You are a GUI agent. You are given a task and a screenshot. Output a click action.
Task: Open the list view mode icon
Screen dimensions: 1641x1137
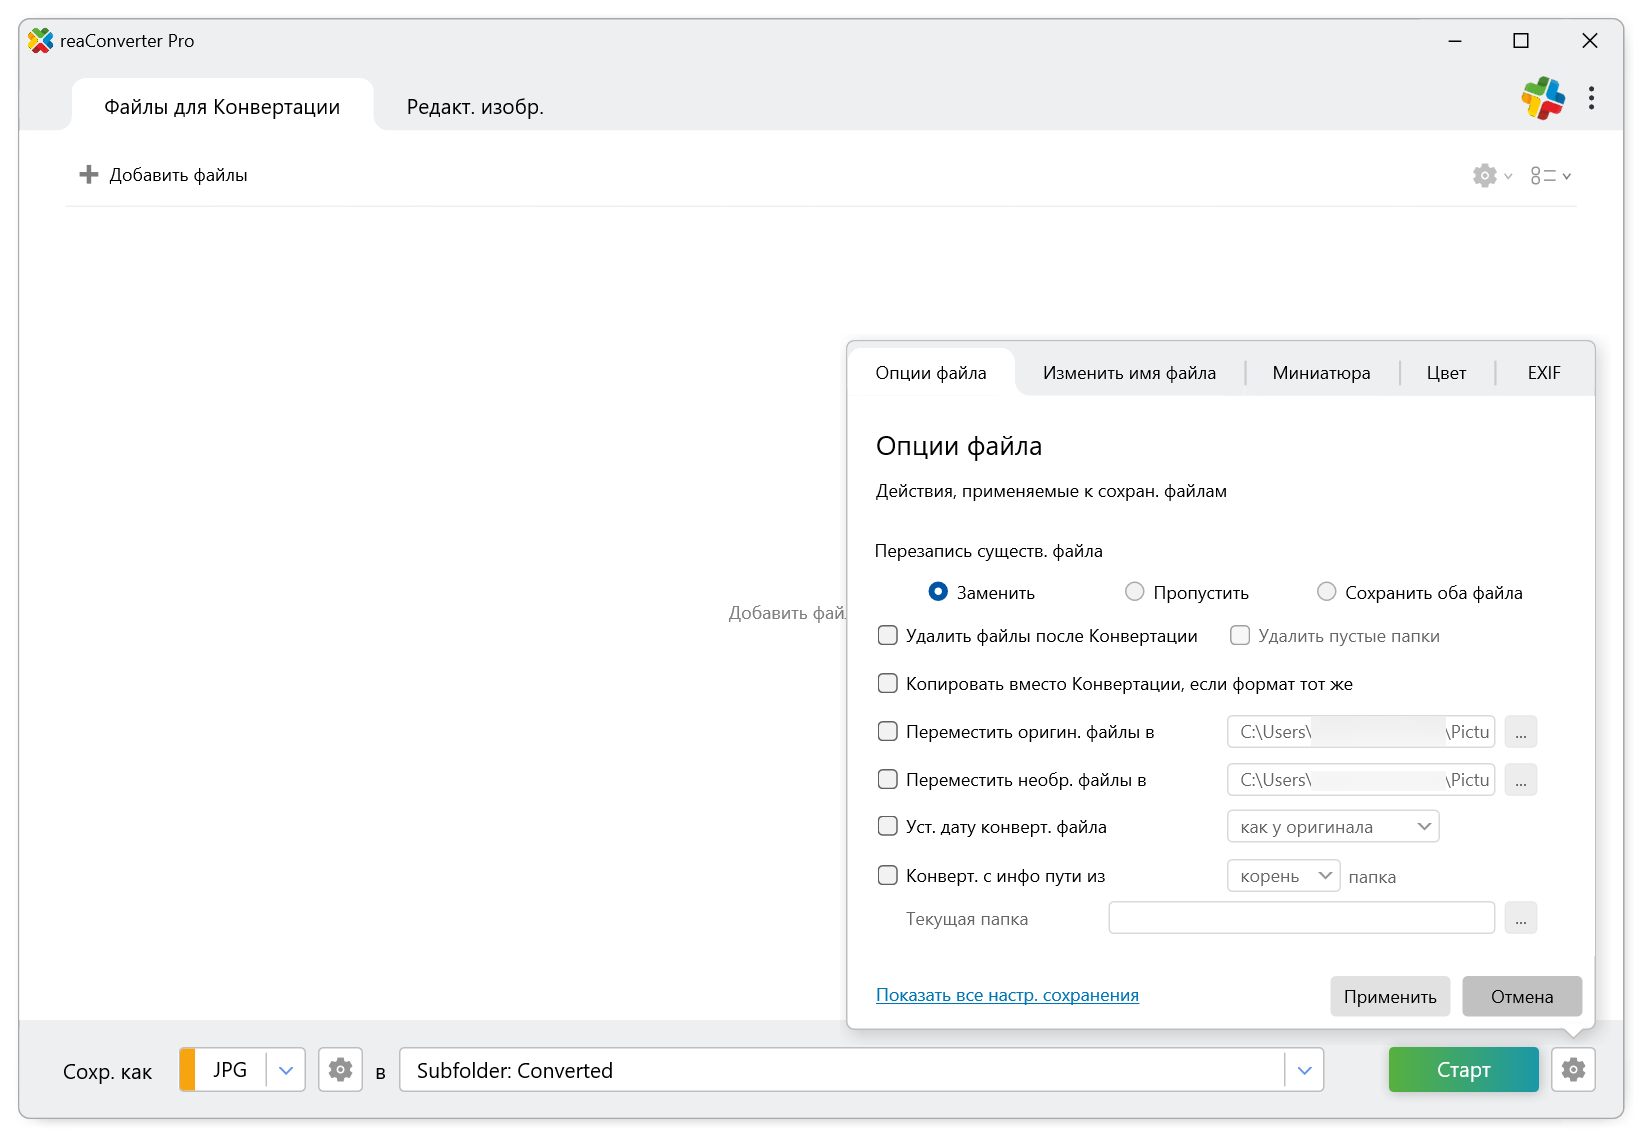(x=1544, y=176)
